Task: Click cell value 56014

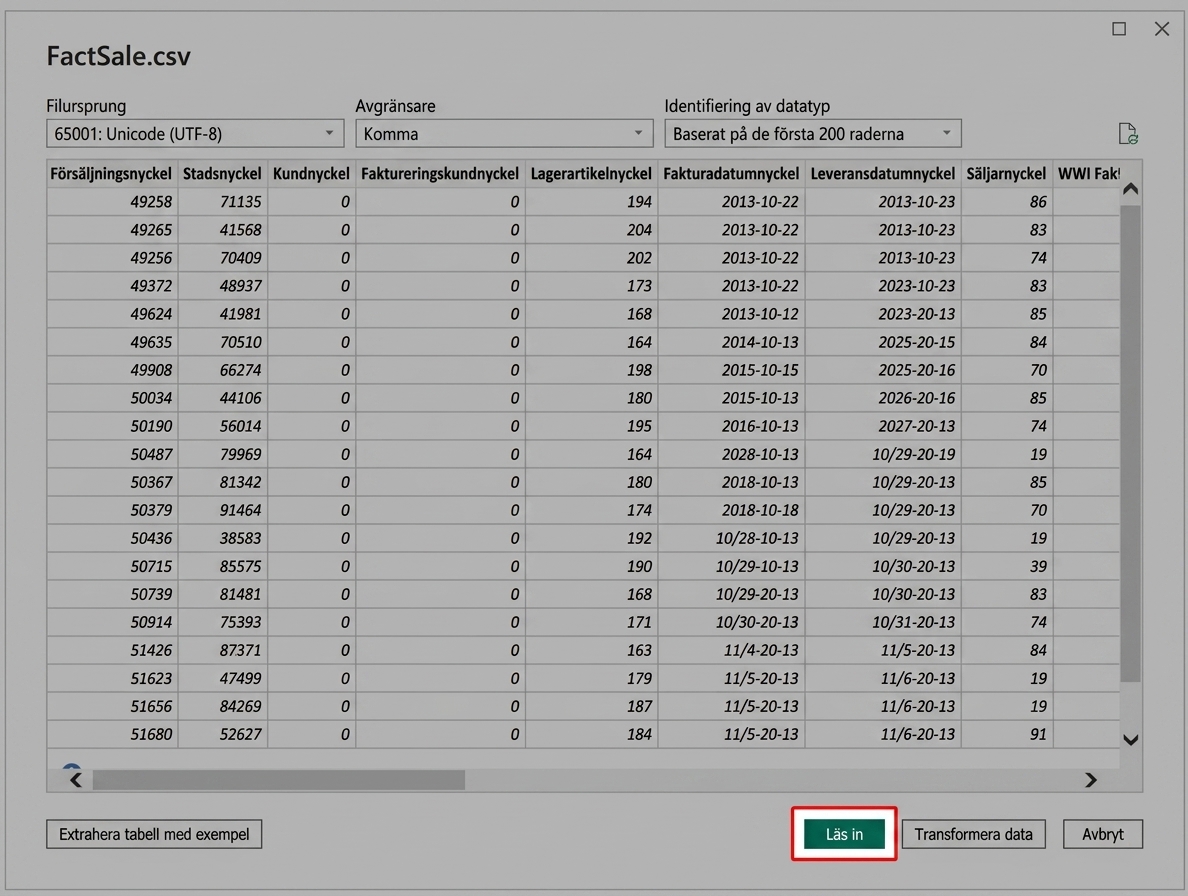Action: click(241, 426)
